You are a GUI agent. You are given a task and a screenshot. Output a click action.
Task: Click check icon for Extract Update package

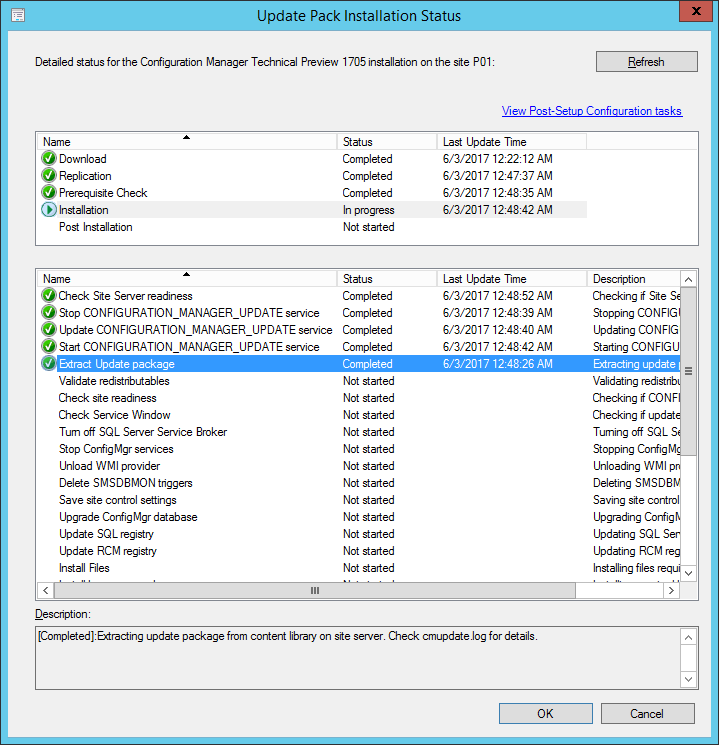click(x=48, y=363)
